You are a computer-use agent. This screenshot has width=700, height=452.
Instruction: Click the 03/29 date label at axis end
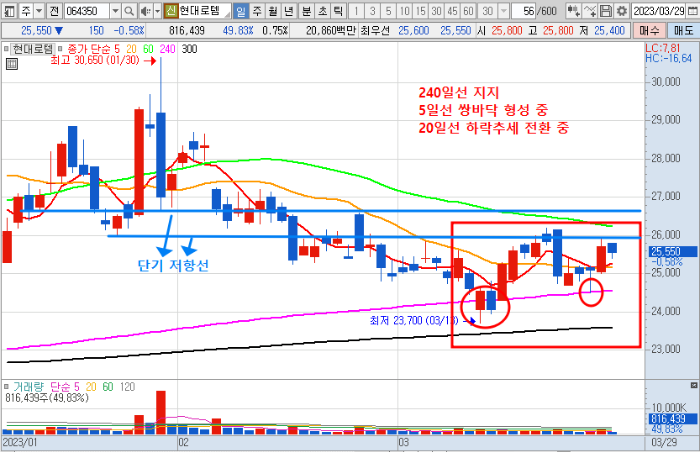click(x=664, y=443)
